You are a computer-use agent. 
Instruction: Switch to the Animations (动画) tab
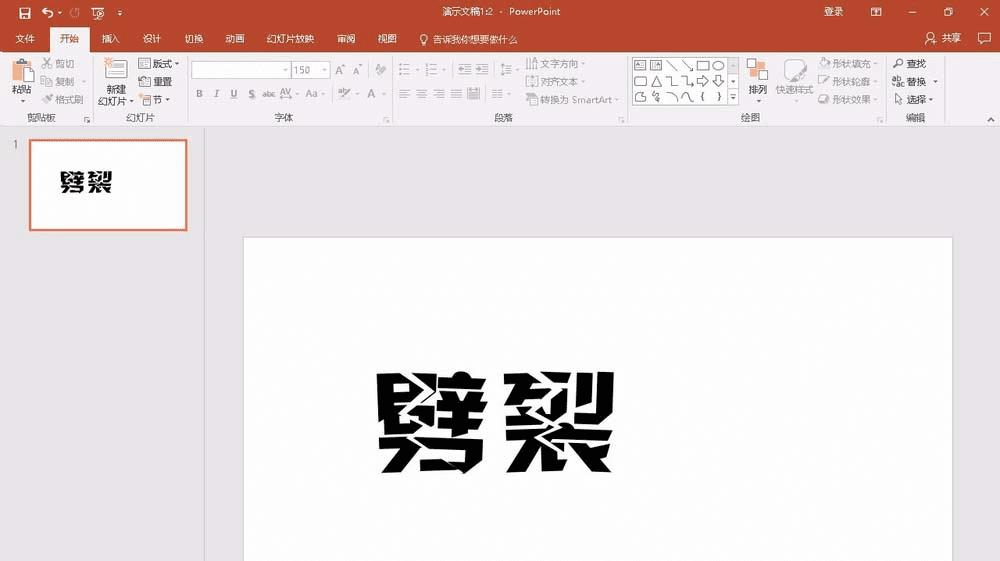click(x=235, y=39)
